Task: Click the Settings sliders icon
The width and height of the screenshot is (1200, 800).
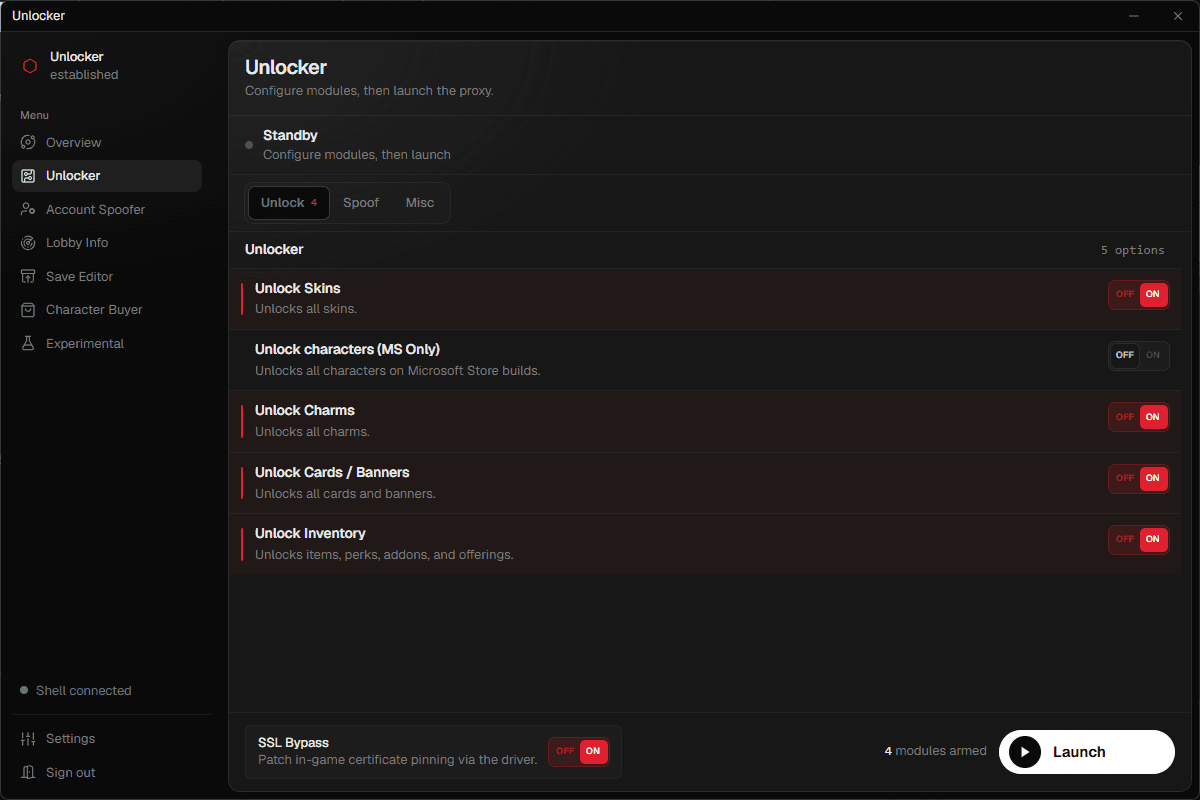Action: point(29,739)
